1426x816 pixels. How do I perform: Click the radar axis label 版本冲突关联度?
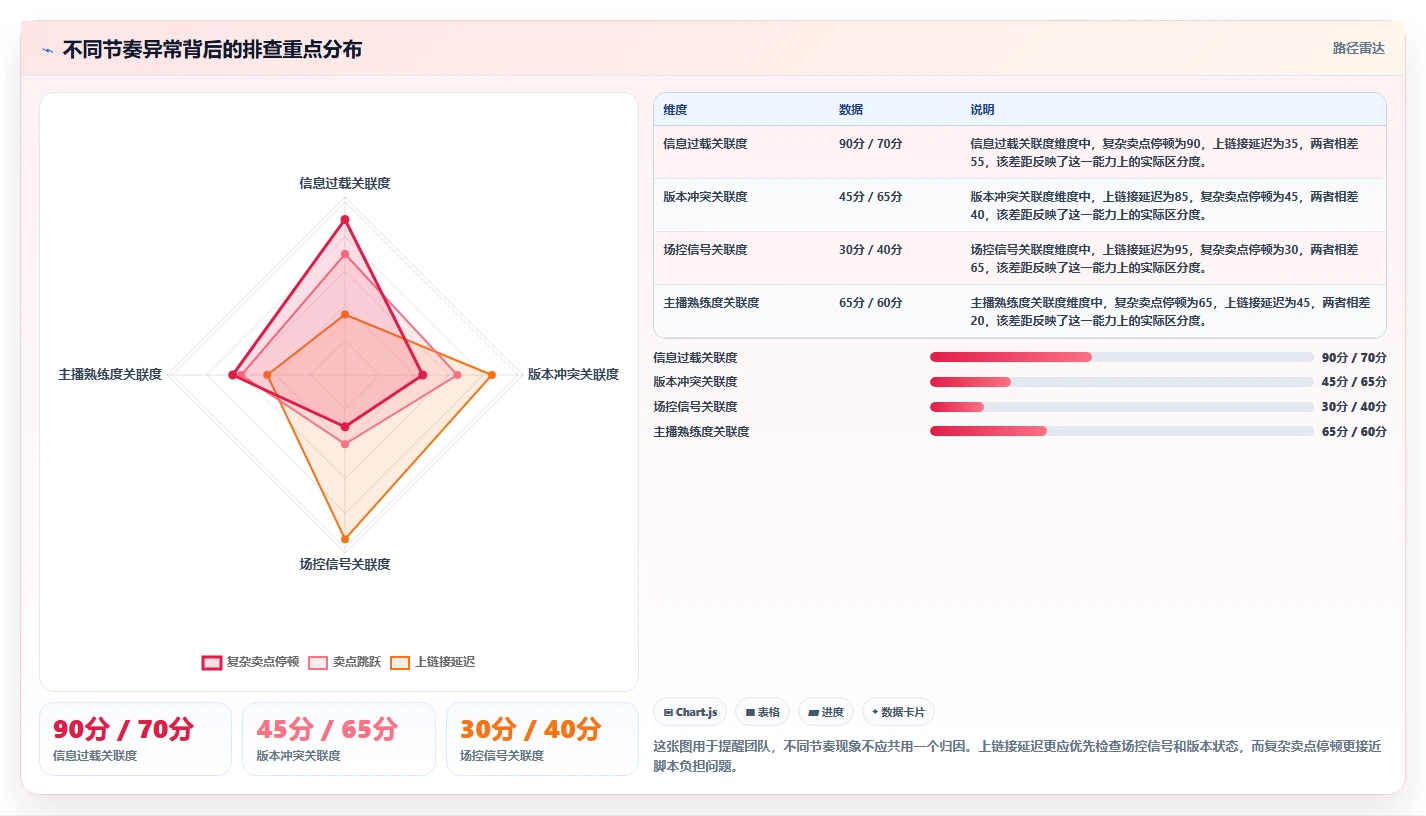point(574,374)
